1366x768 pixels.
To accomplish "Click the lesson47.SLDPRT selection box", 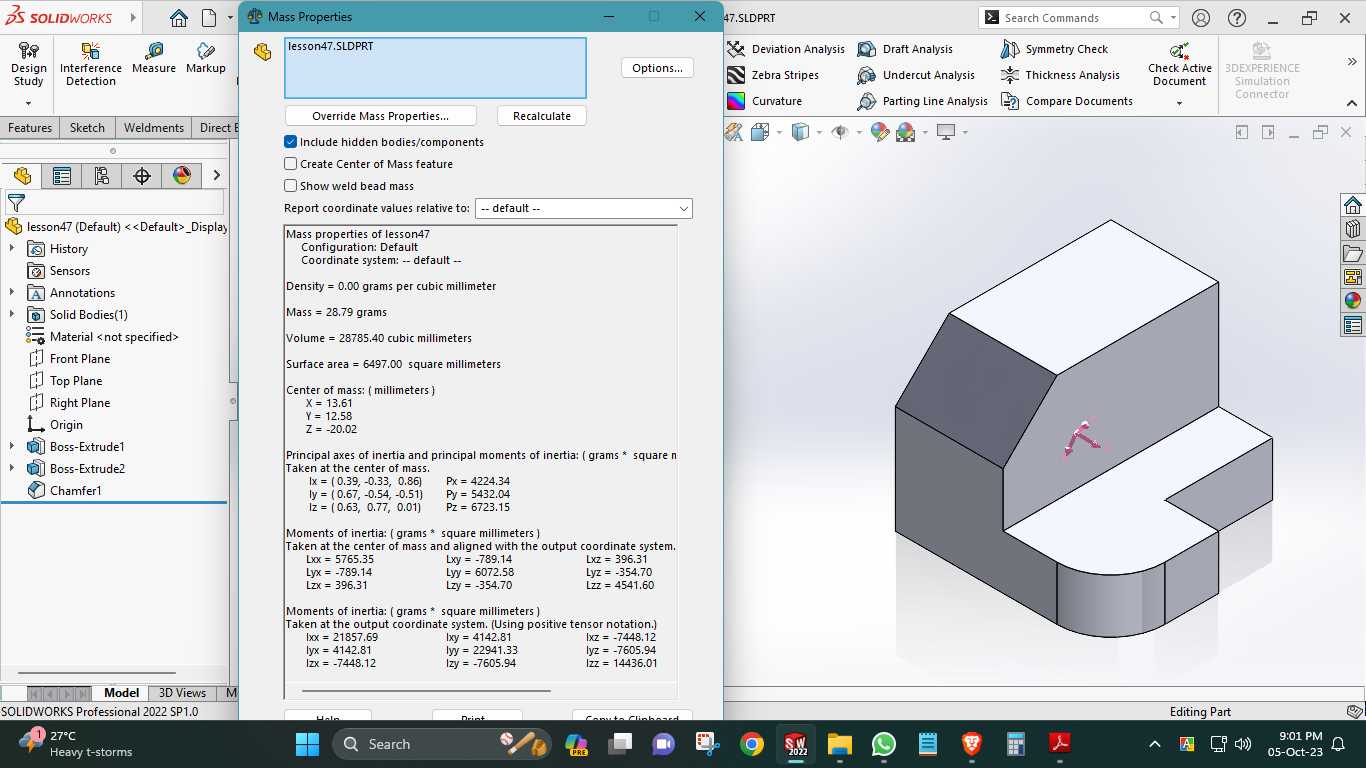I will [435, 68].
